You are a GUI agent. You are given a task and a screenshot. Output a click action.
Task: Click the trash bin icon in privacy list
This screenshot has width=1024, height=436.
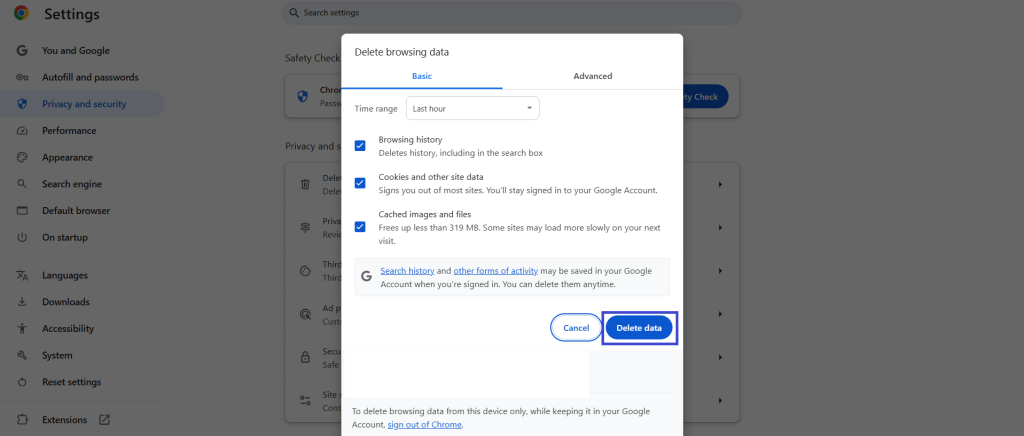[305, 185]
